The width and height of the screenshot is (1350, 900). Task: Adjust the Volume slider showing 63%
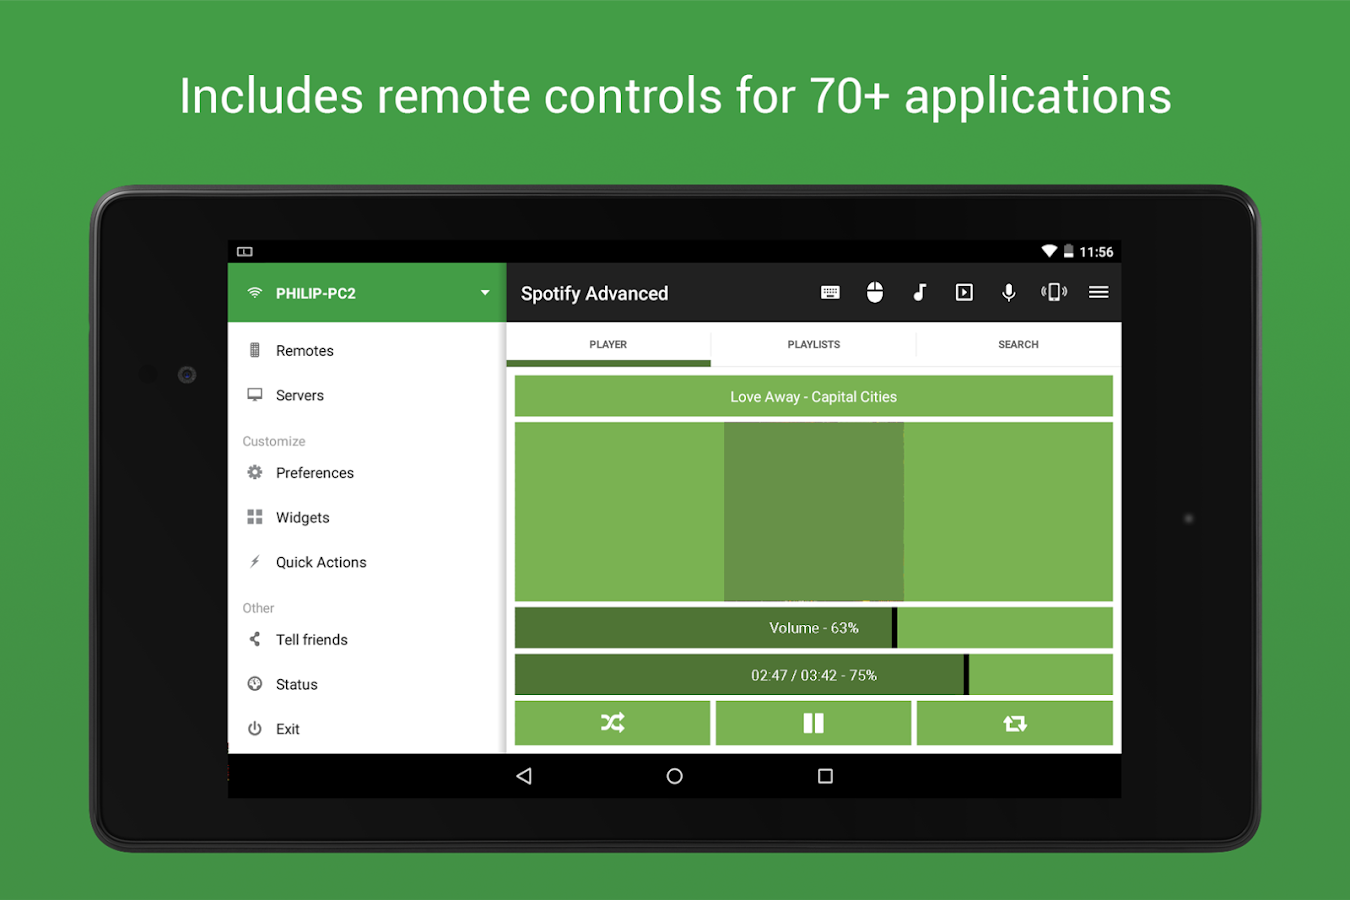coord(813,627)
